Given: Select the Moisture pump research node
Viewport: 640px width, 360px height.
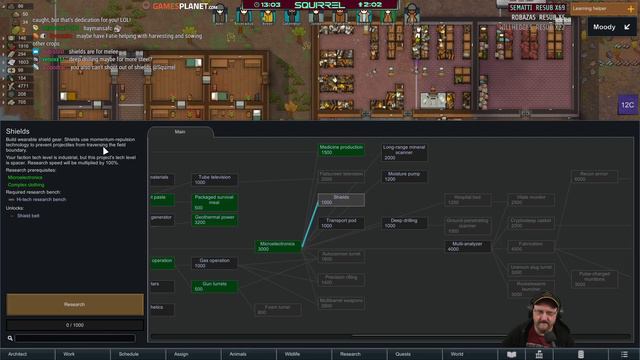Looking at the screenshot, I should coord(404,176).
